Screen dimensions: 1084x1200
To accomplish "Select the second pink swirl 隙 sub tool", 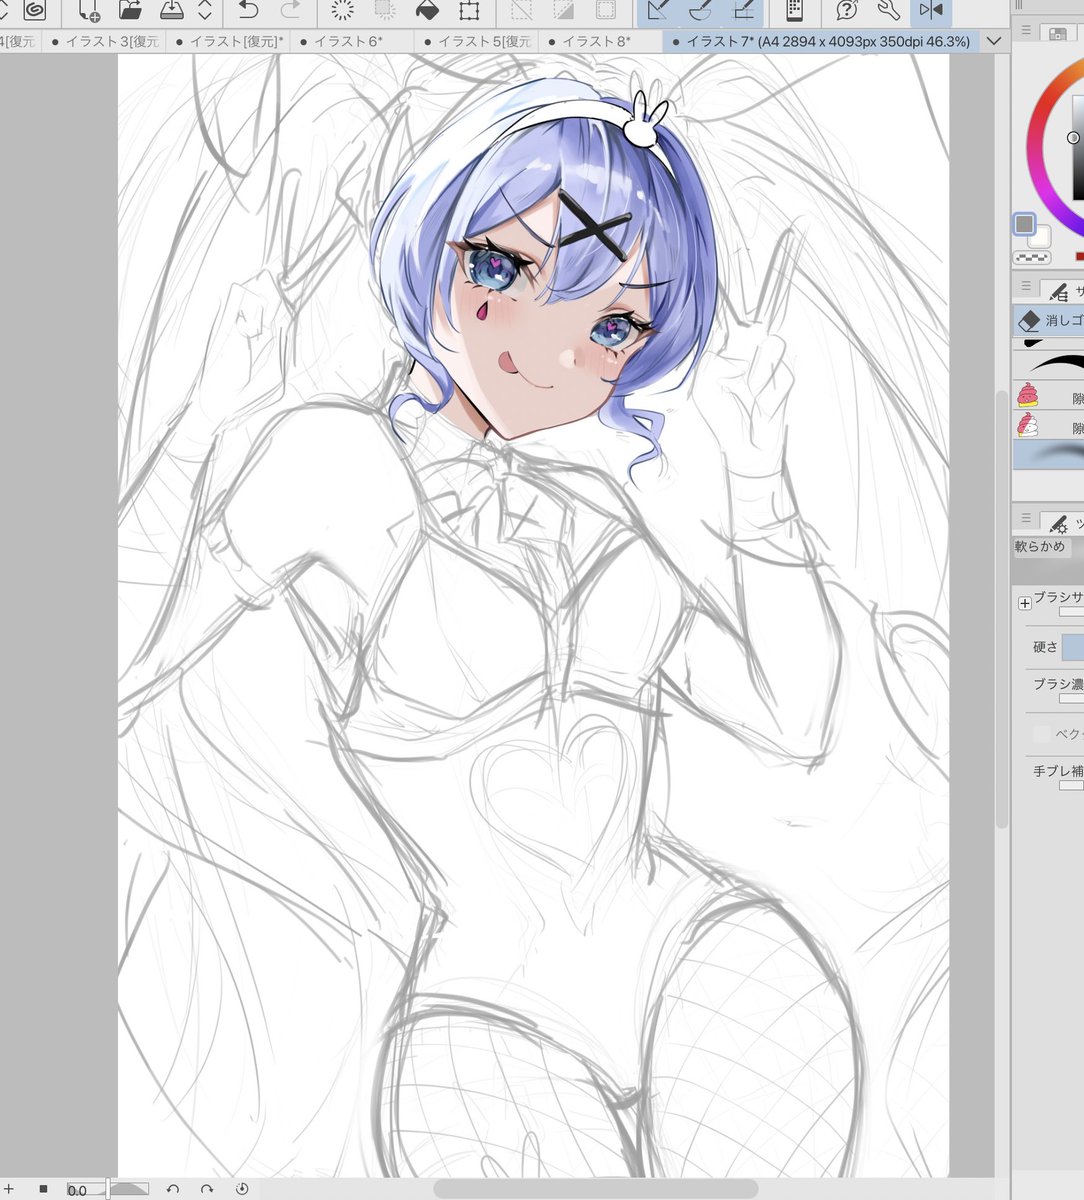I will (x=1048, y=427).
